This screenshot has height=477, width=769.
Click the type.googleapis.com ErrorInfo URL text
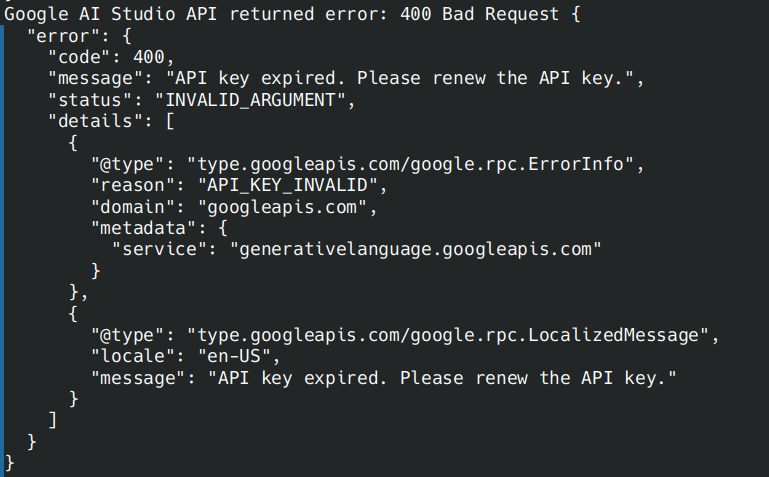tap(410, 164)
